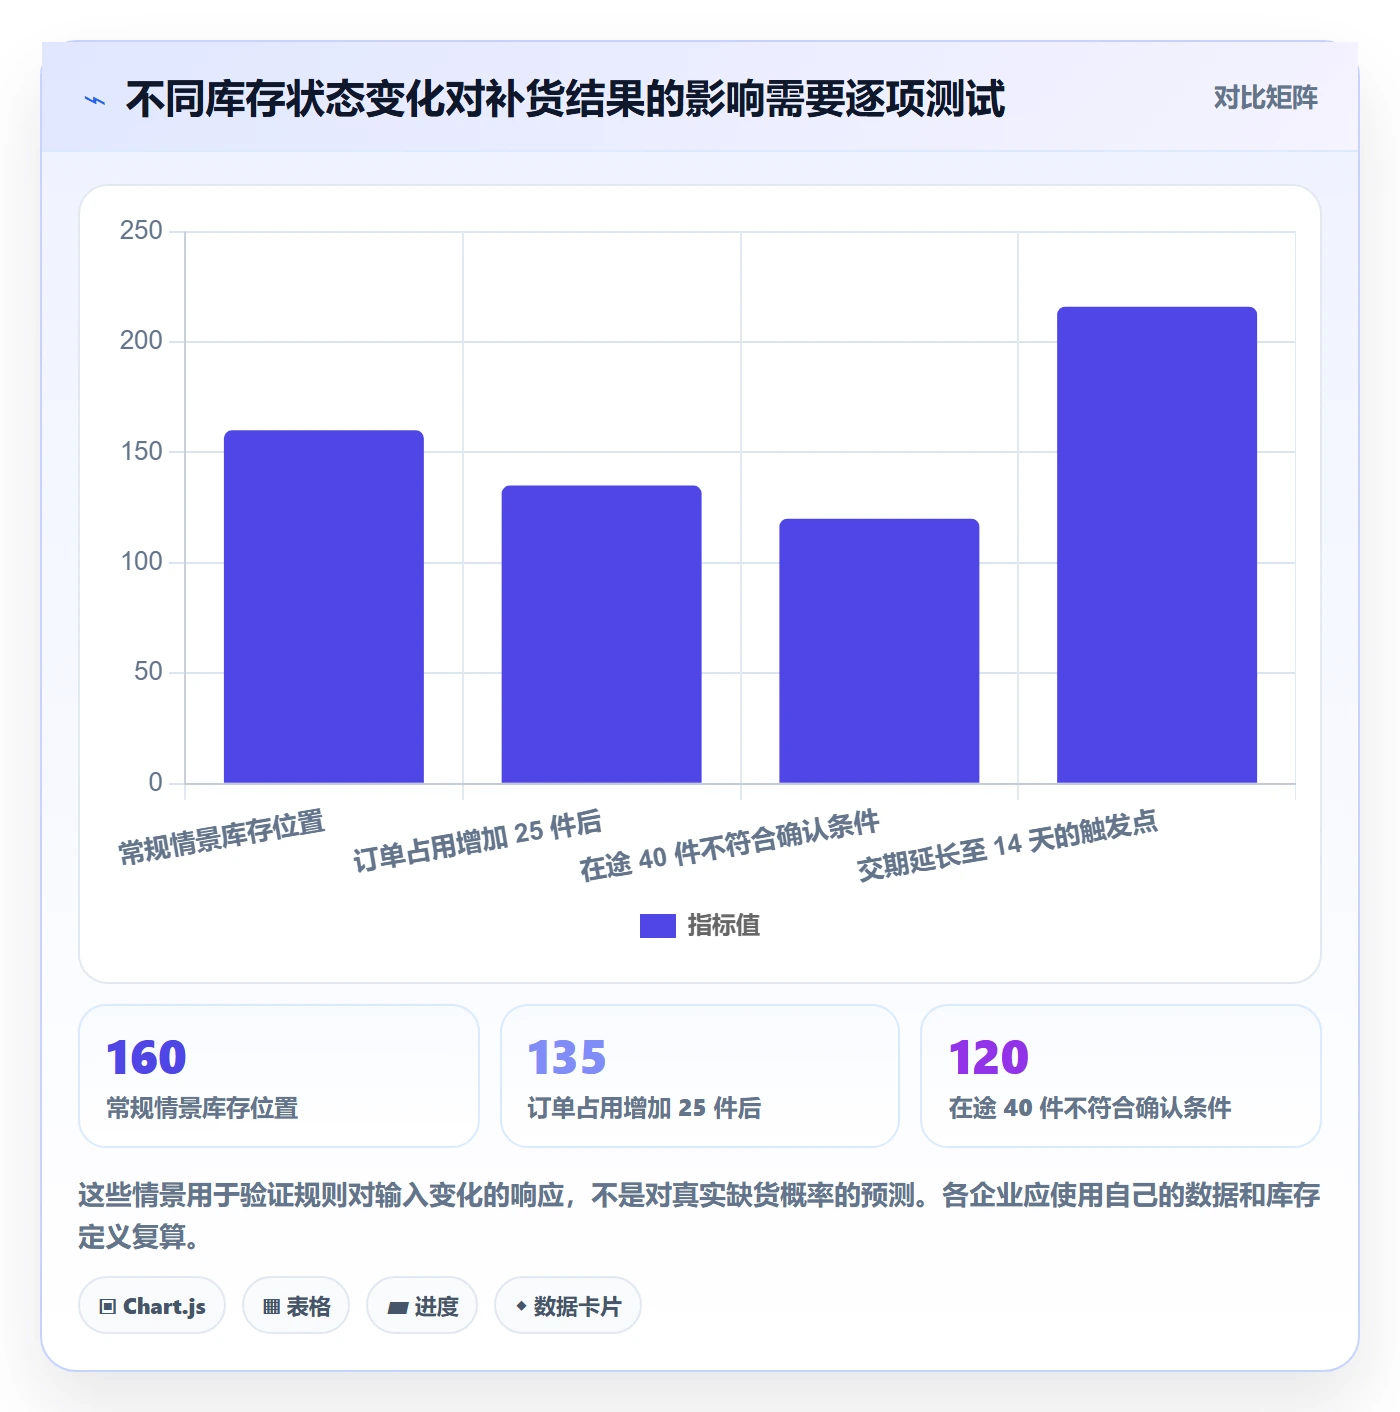Select the bar for 常规情景库存位置

click(323, 606)
